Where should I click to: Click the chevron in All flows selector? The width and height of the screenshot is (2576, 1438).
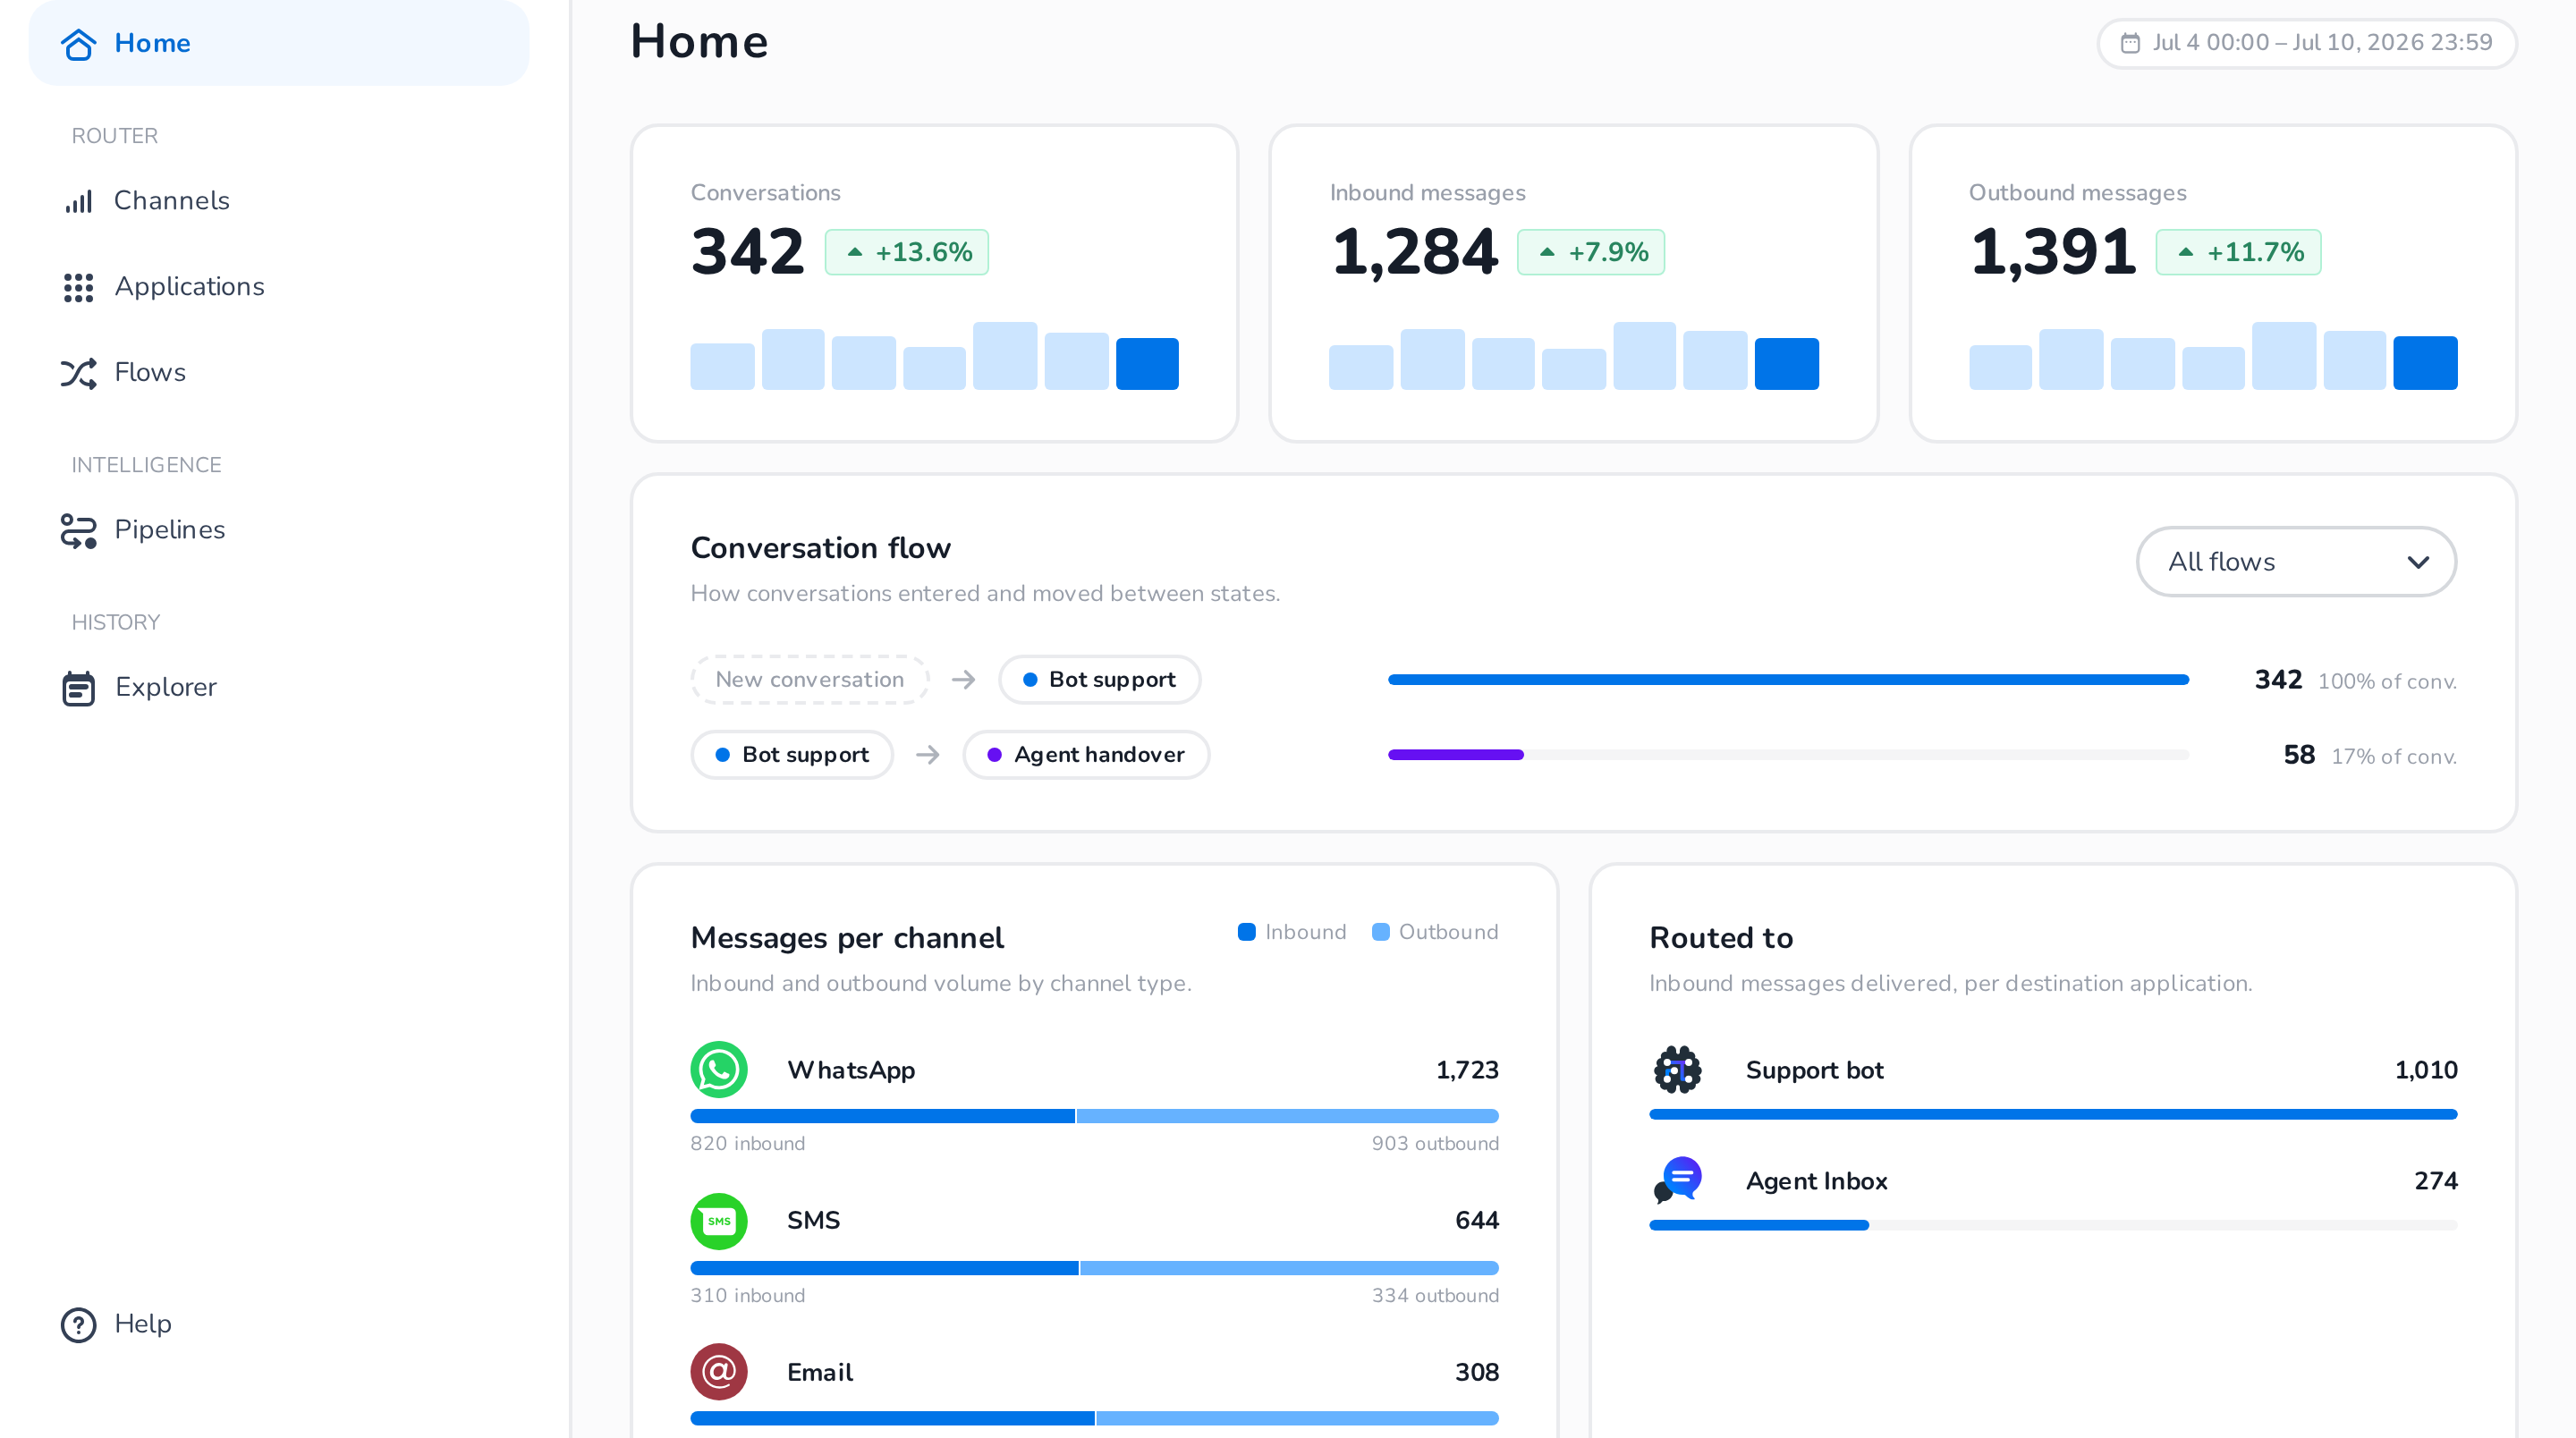click(x=2418, y=562)
